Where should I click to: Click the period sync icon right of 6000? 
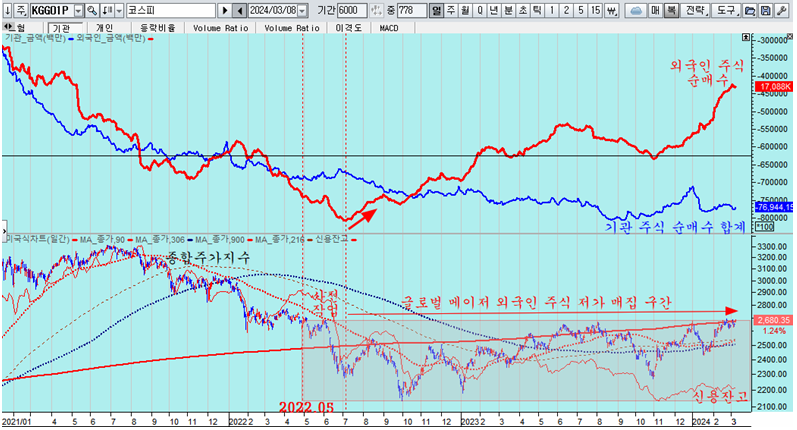click(374, 10)
